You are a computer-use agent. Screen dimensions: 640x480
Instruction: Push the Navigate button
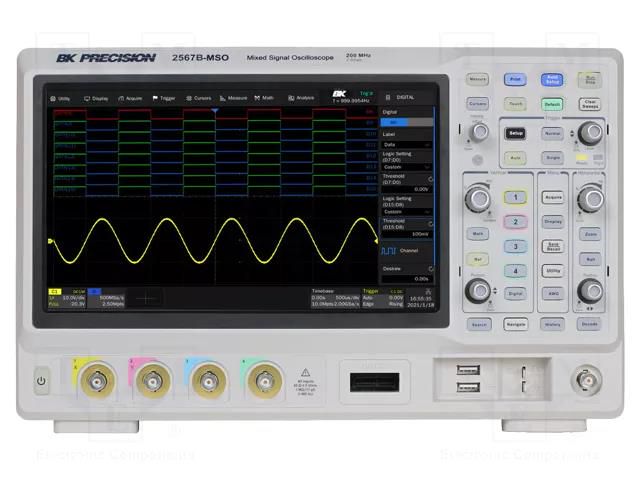(x=516, y=324)
